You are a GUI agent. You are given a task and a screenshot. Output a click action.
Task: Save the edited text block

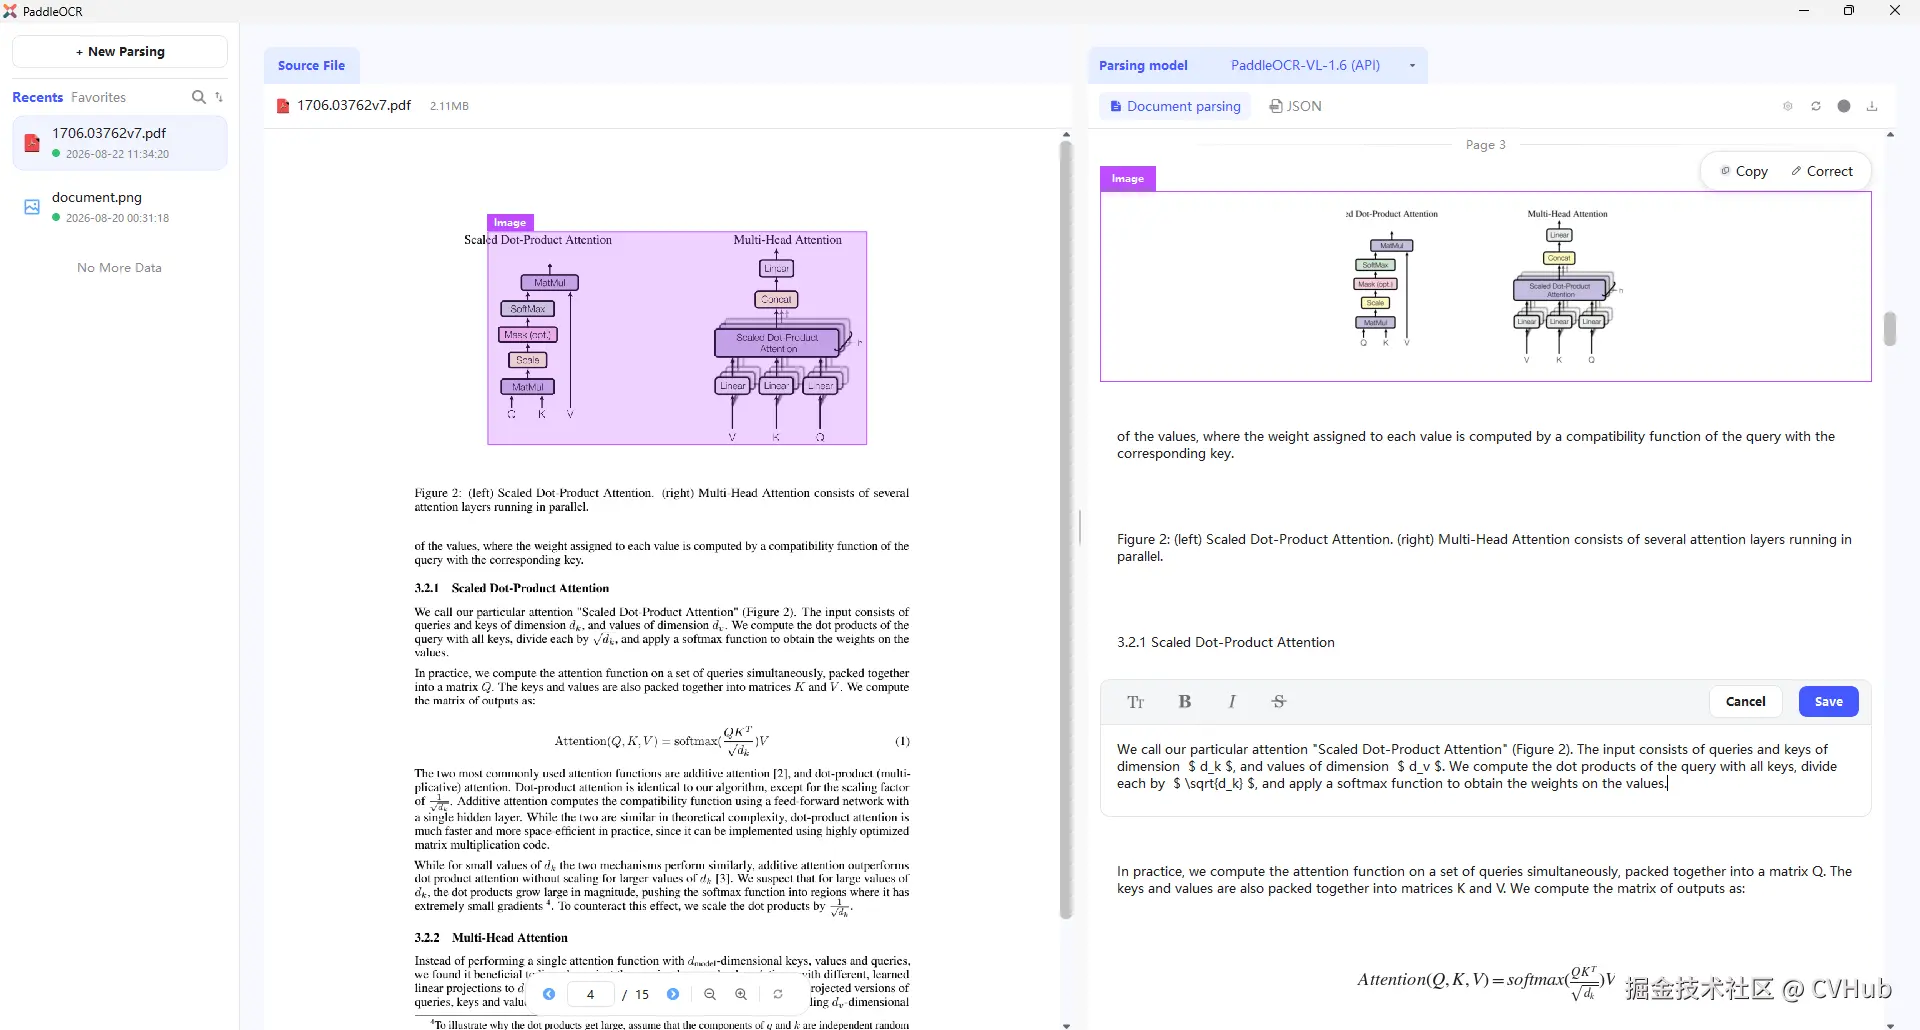pos(1828,702)
